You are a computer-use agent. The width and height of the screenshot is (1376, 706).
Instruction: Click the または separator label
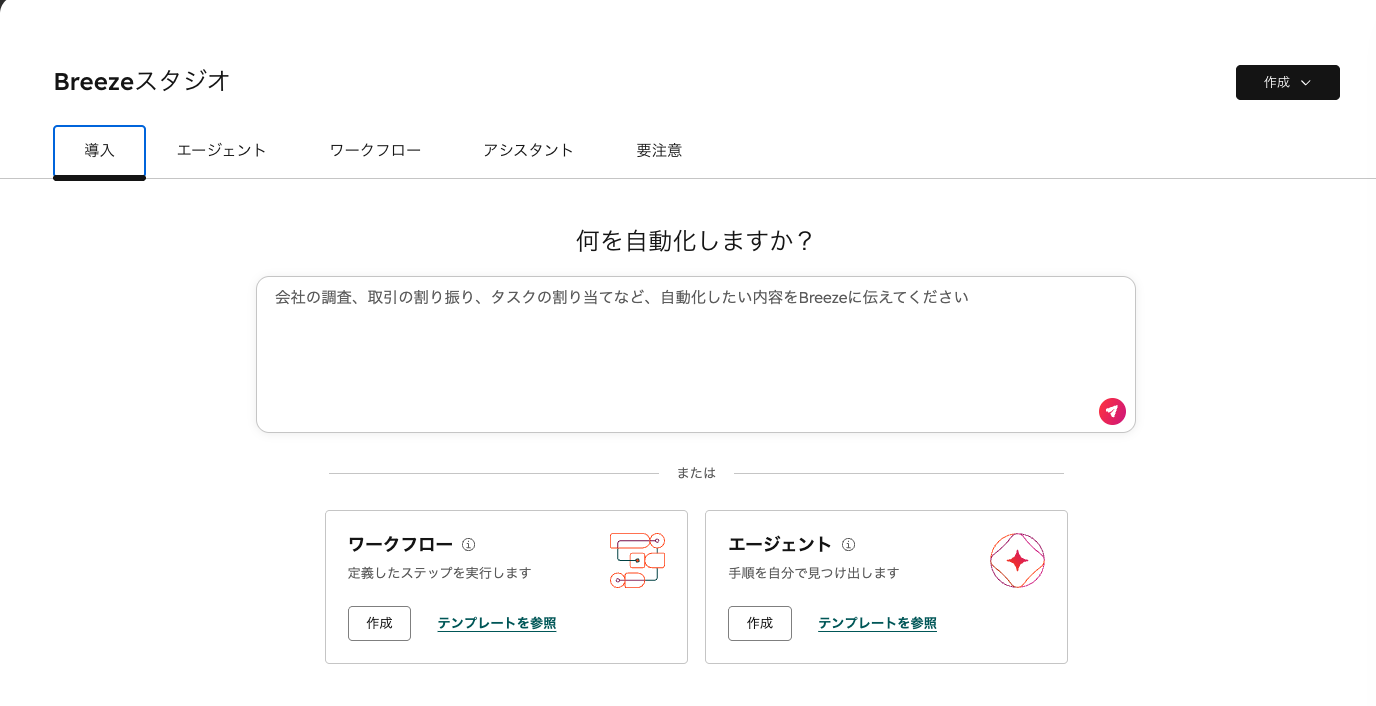pyautogui.click(x=696, y=473)
